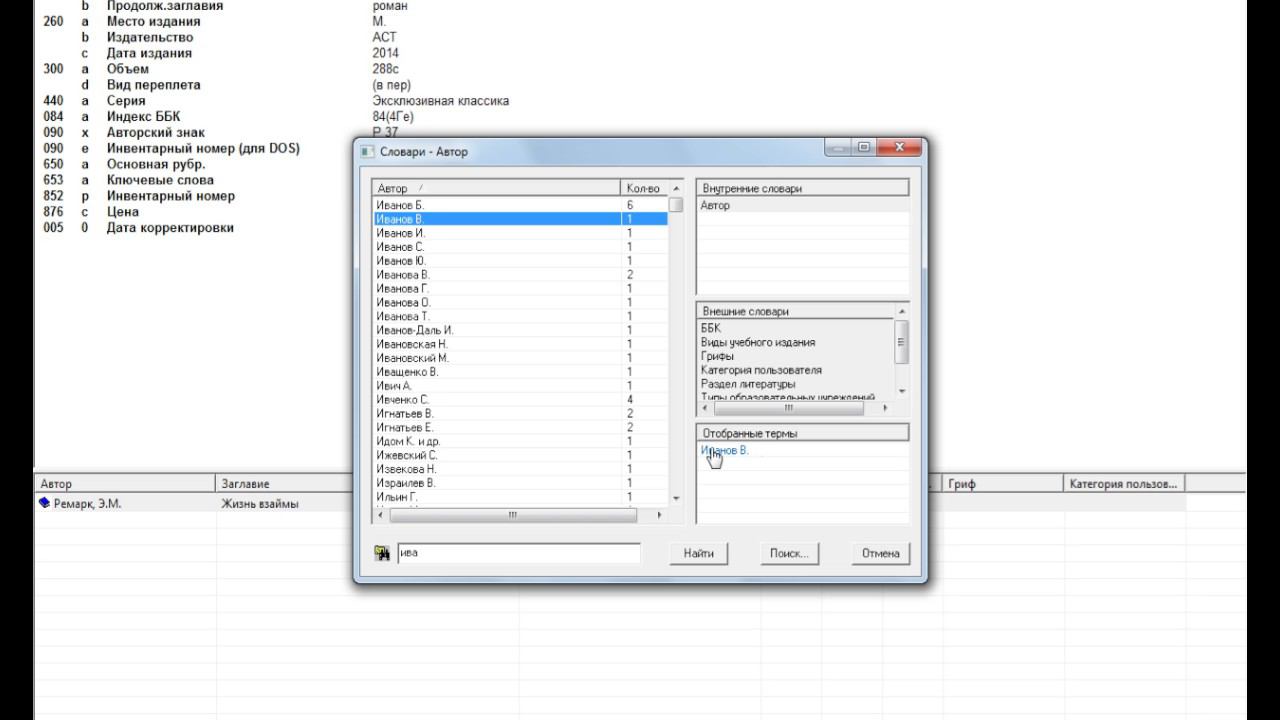The image size is (1280, 720).
Task: Select author Иванова В. in list
Action: point(403,274)
